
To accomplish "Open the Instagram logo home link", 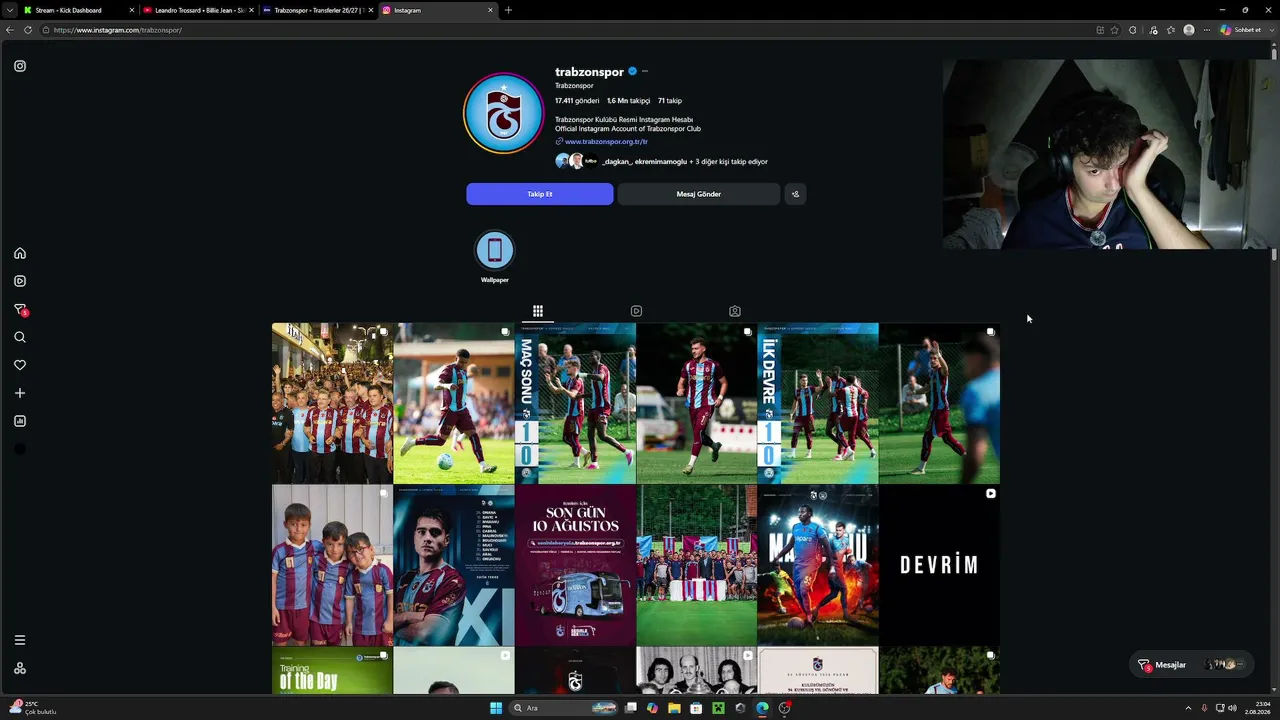I will point(20,66).
